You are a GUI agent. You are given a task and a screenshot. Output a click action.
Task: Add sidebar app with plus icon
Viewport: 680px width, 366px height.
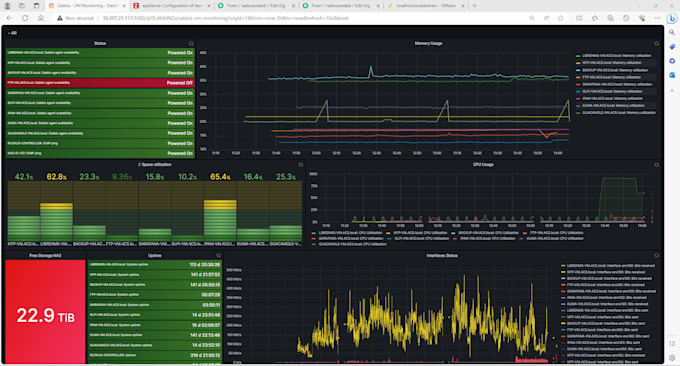[672, 91]
